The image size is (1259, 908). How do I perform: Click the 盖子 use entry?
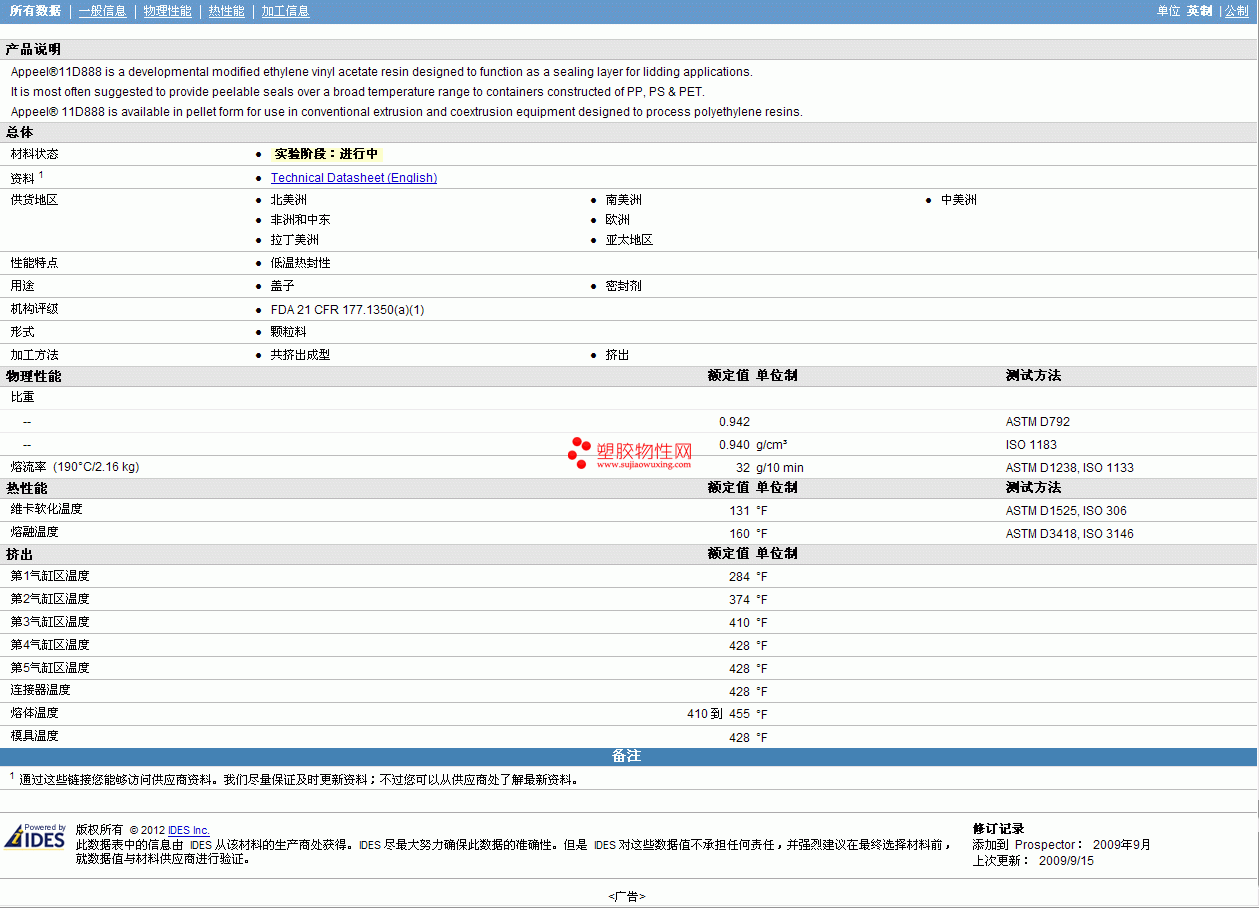tap(283, 286)
